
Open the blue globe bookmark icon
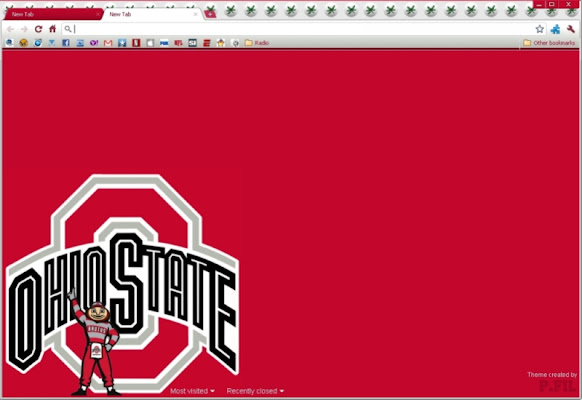point(37,43)
